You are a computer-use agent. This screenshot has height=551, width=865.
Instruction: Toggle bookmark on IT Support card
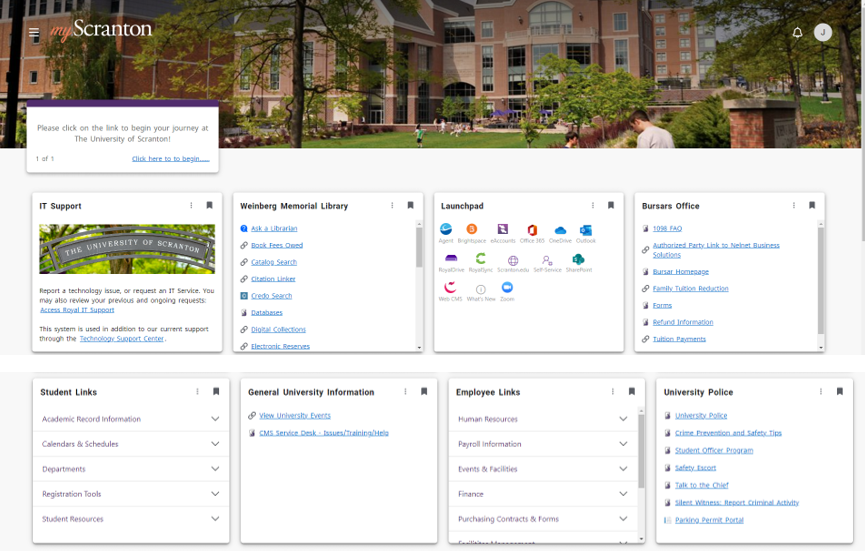209,205
